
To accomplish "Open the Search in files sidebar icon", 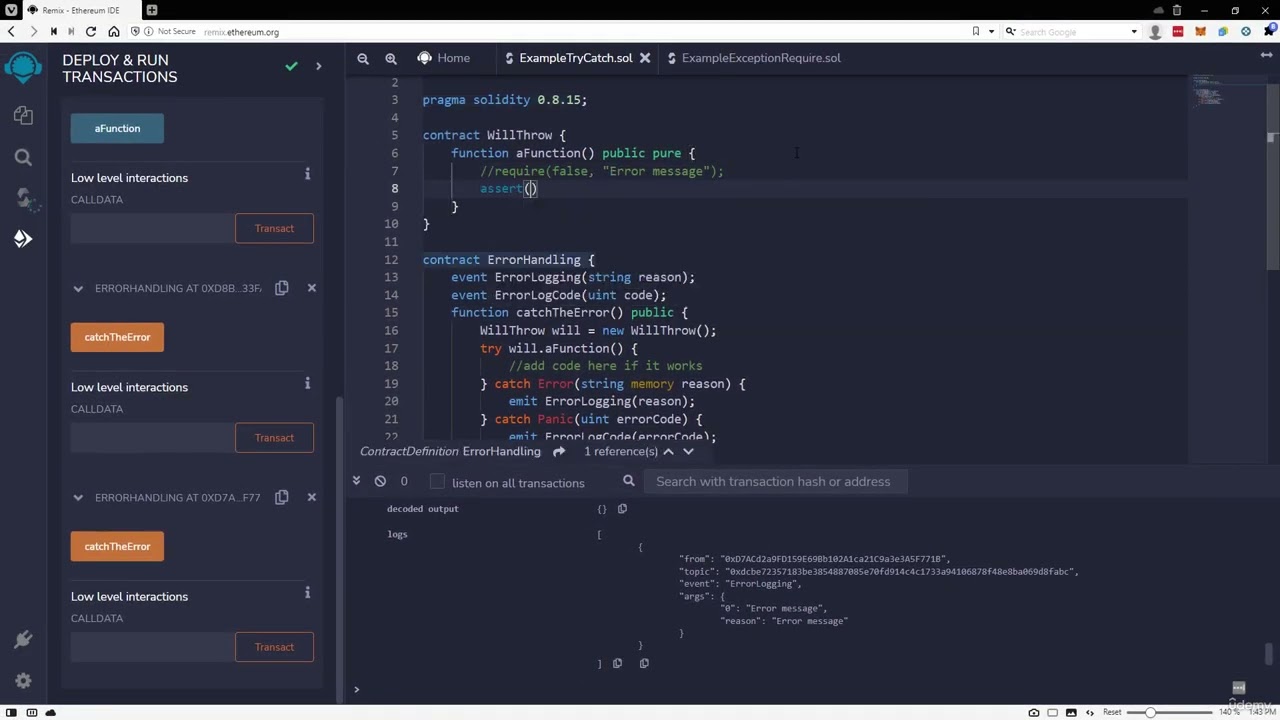I will pyautogui.click(x=23, y=157).
